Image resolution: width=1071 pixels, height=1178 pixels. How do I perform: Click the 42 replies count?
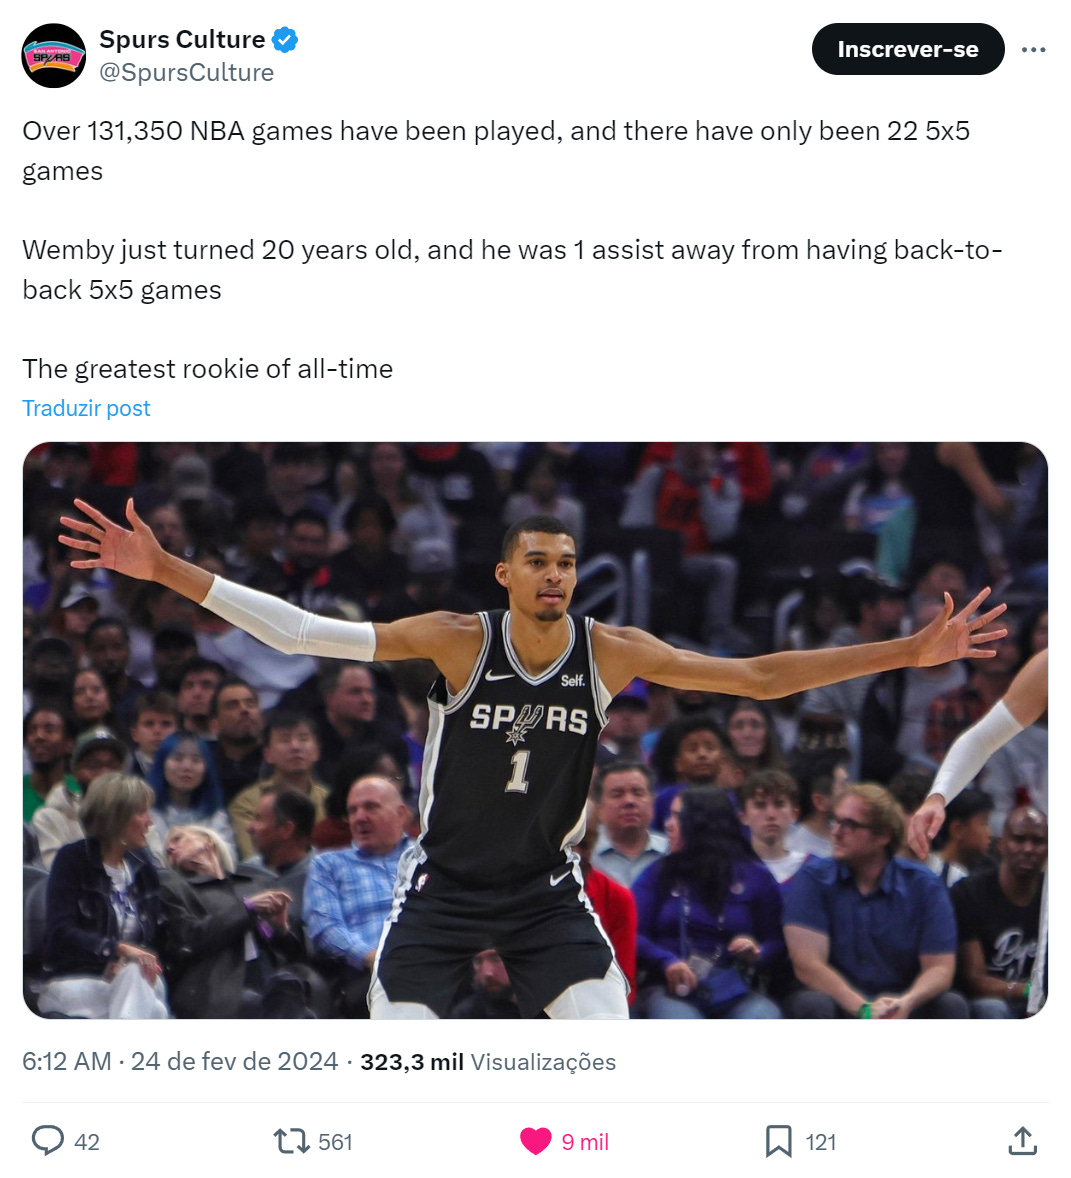click(x=87, y=1142)
